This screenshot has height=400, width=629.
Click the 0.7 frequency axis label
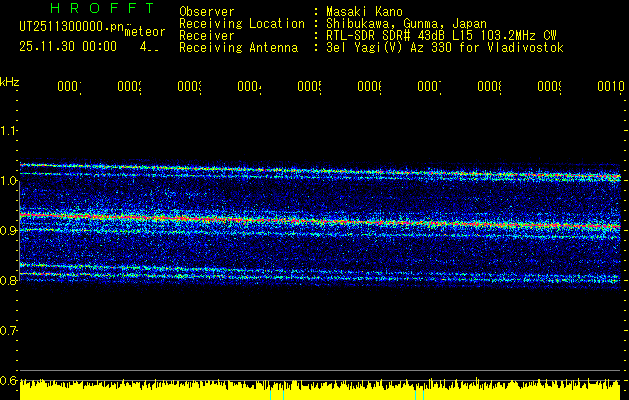point(9,330)
